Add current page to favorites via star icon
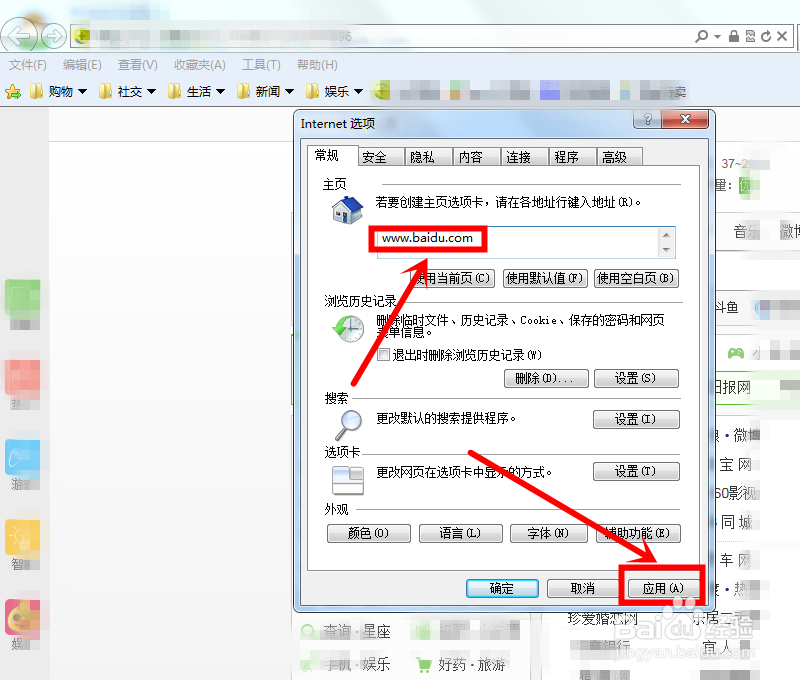This screenshot has height=680, width=800. point(12,91)
